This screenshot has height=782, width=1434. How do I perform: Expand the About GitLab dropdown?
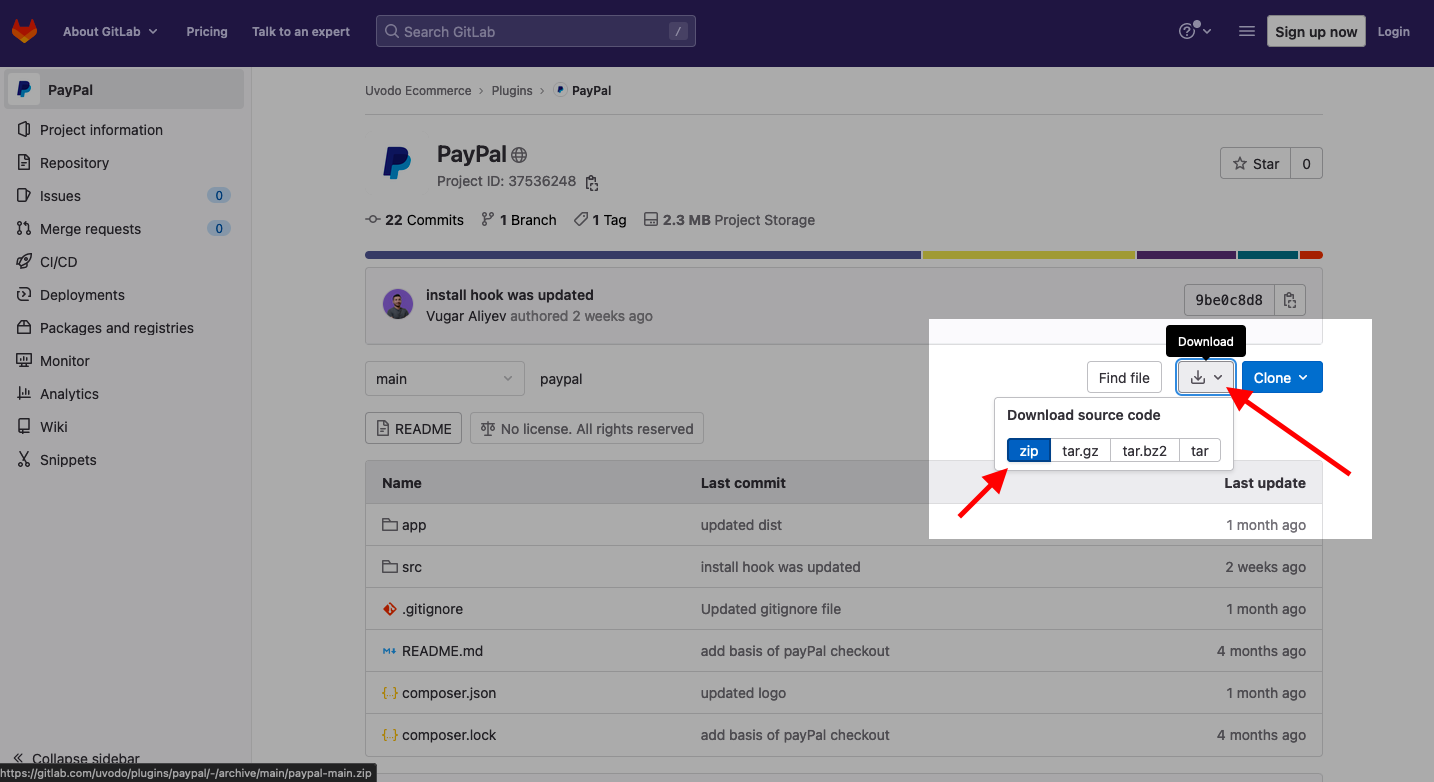click(110, 32)
